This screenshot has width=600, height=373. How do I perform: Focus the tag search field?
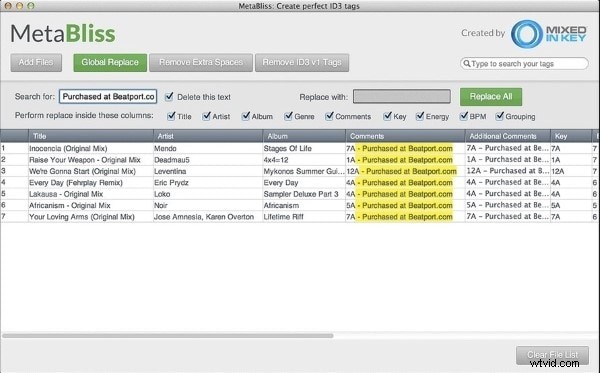(524, 64)
